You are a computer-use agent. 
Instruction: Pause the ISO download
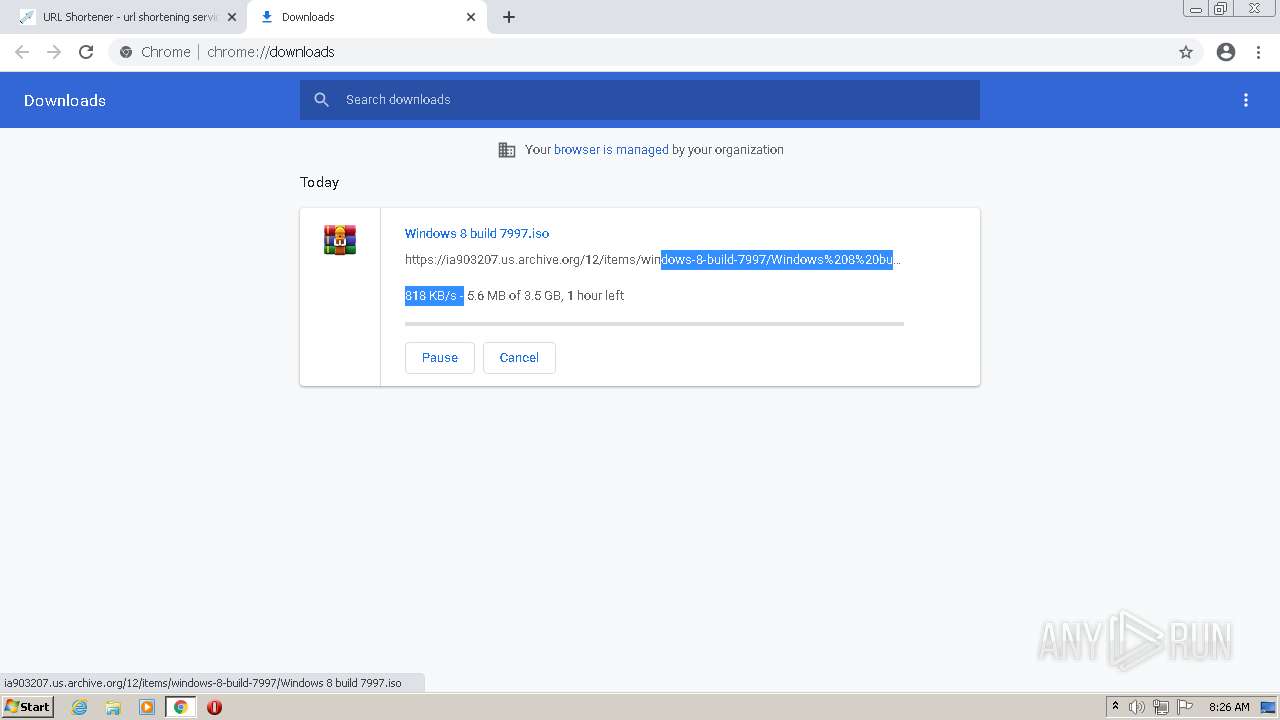(440, 358)
